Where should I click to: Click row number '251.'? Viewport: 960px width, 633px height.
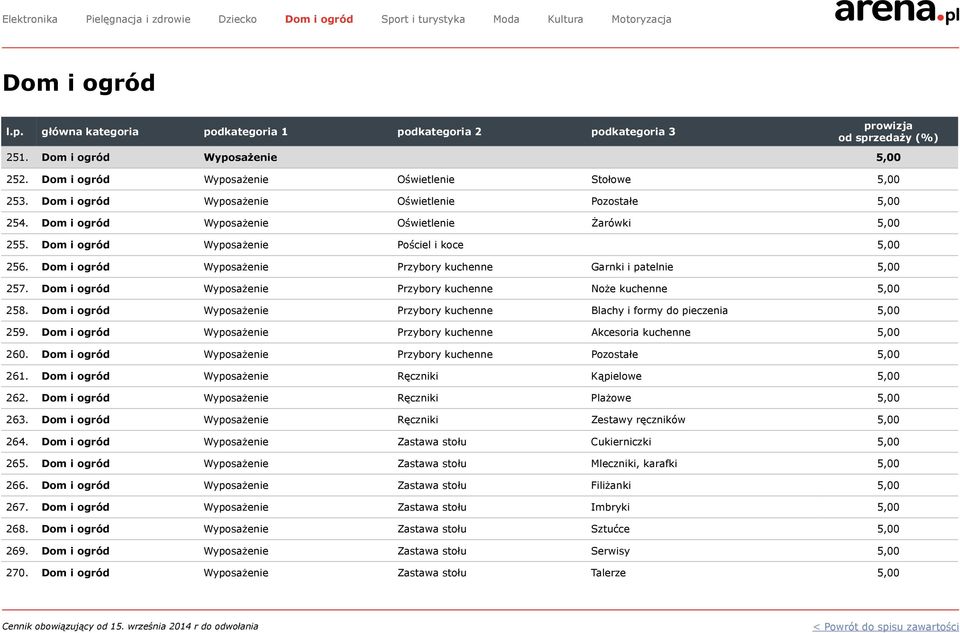pos(17,157)
